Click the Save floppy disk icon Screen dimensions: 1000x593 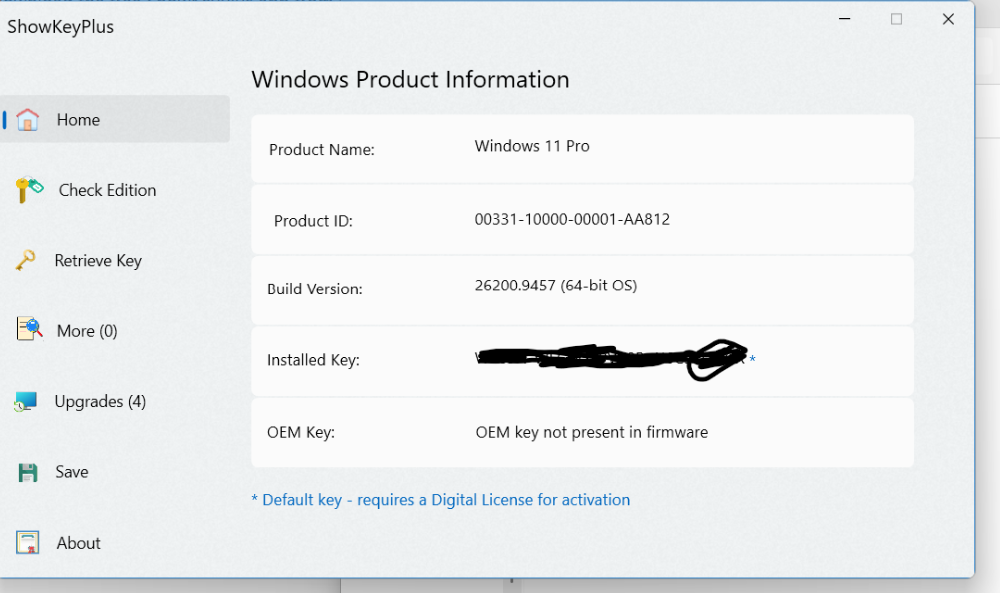(27, 472)
